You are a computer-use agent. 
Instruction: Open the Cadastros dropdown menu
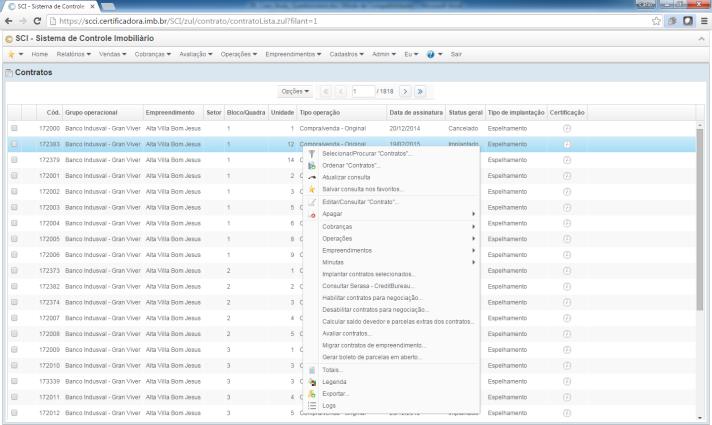(x=346, y=54)
